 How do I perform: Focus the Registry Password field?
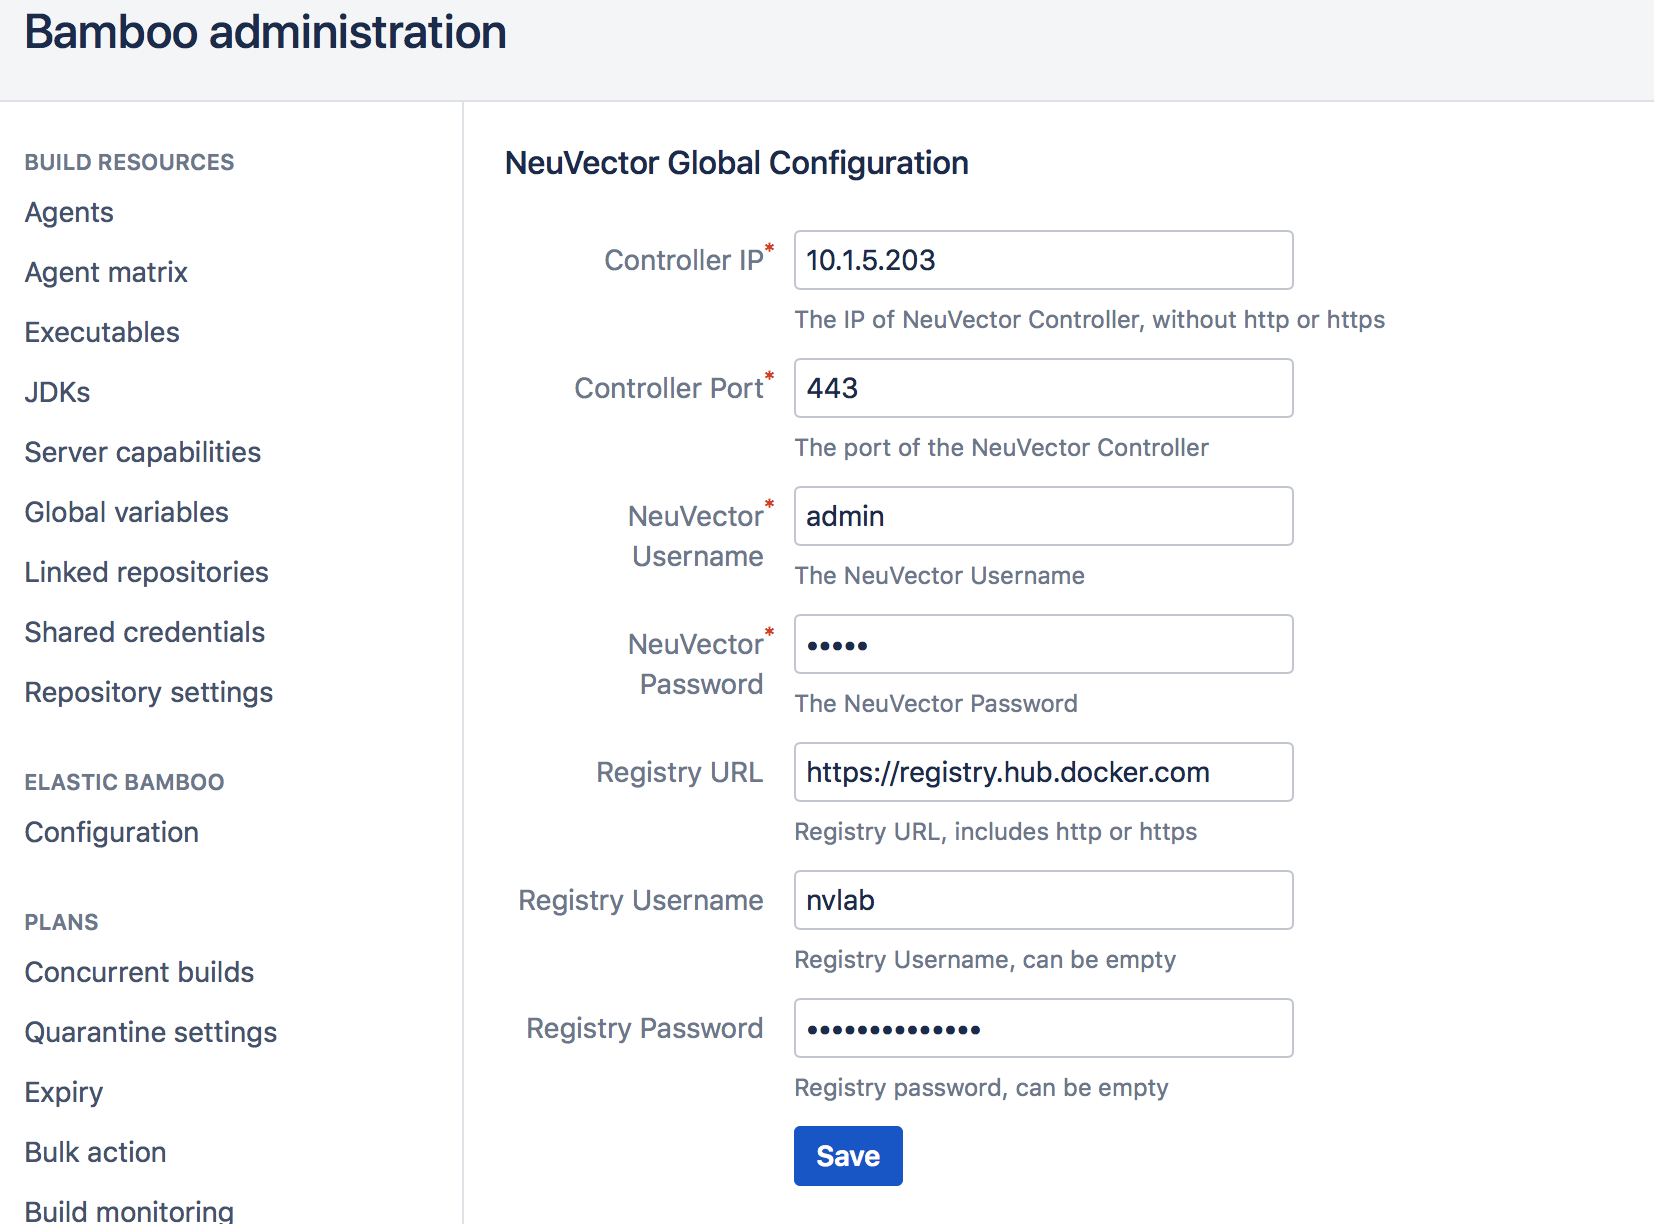click(x=1042, y=1028)
